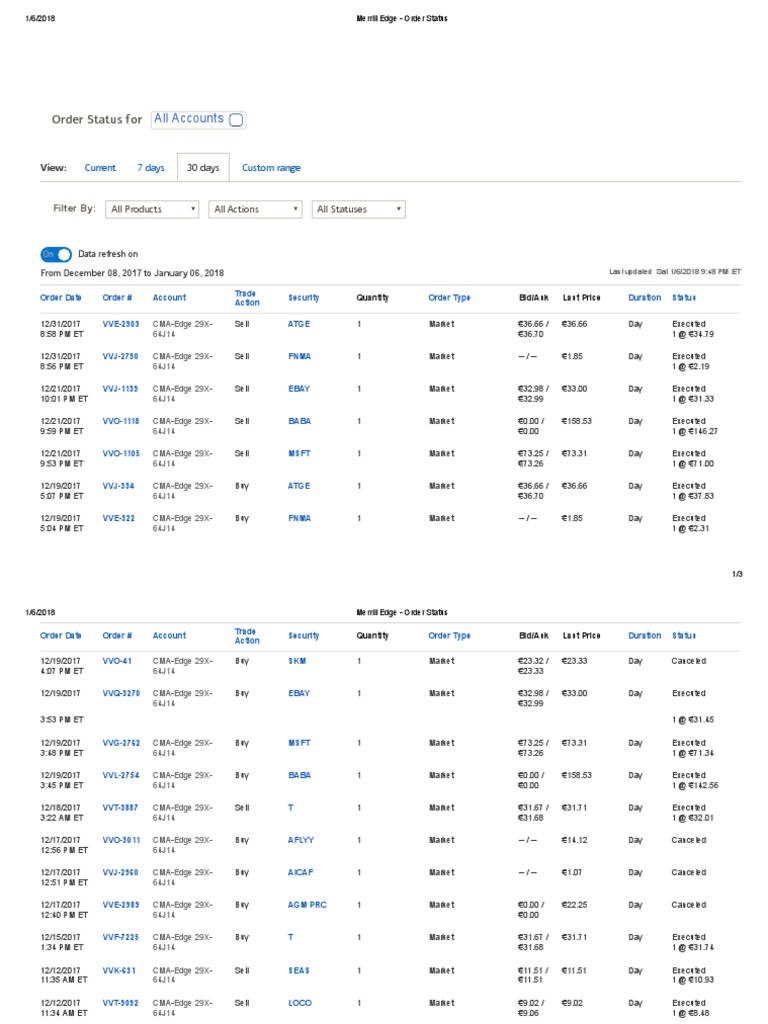Click EBAY in the VVQ-3270 buy row

click(299, 694)
